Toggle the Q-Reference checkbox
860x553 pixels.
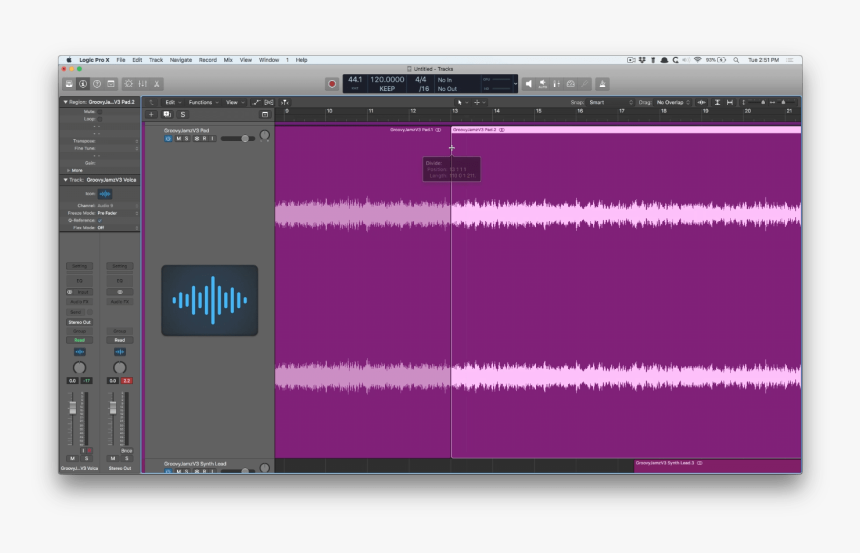[100, 220]
